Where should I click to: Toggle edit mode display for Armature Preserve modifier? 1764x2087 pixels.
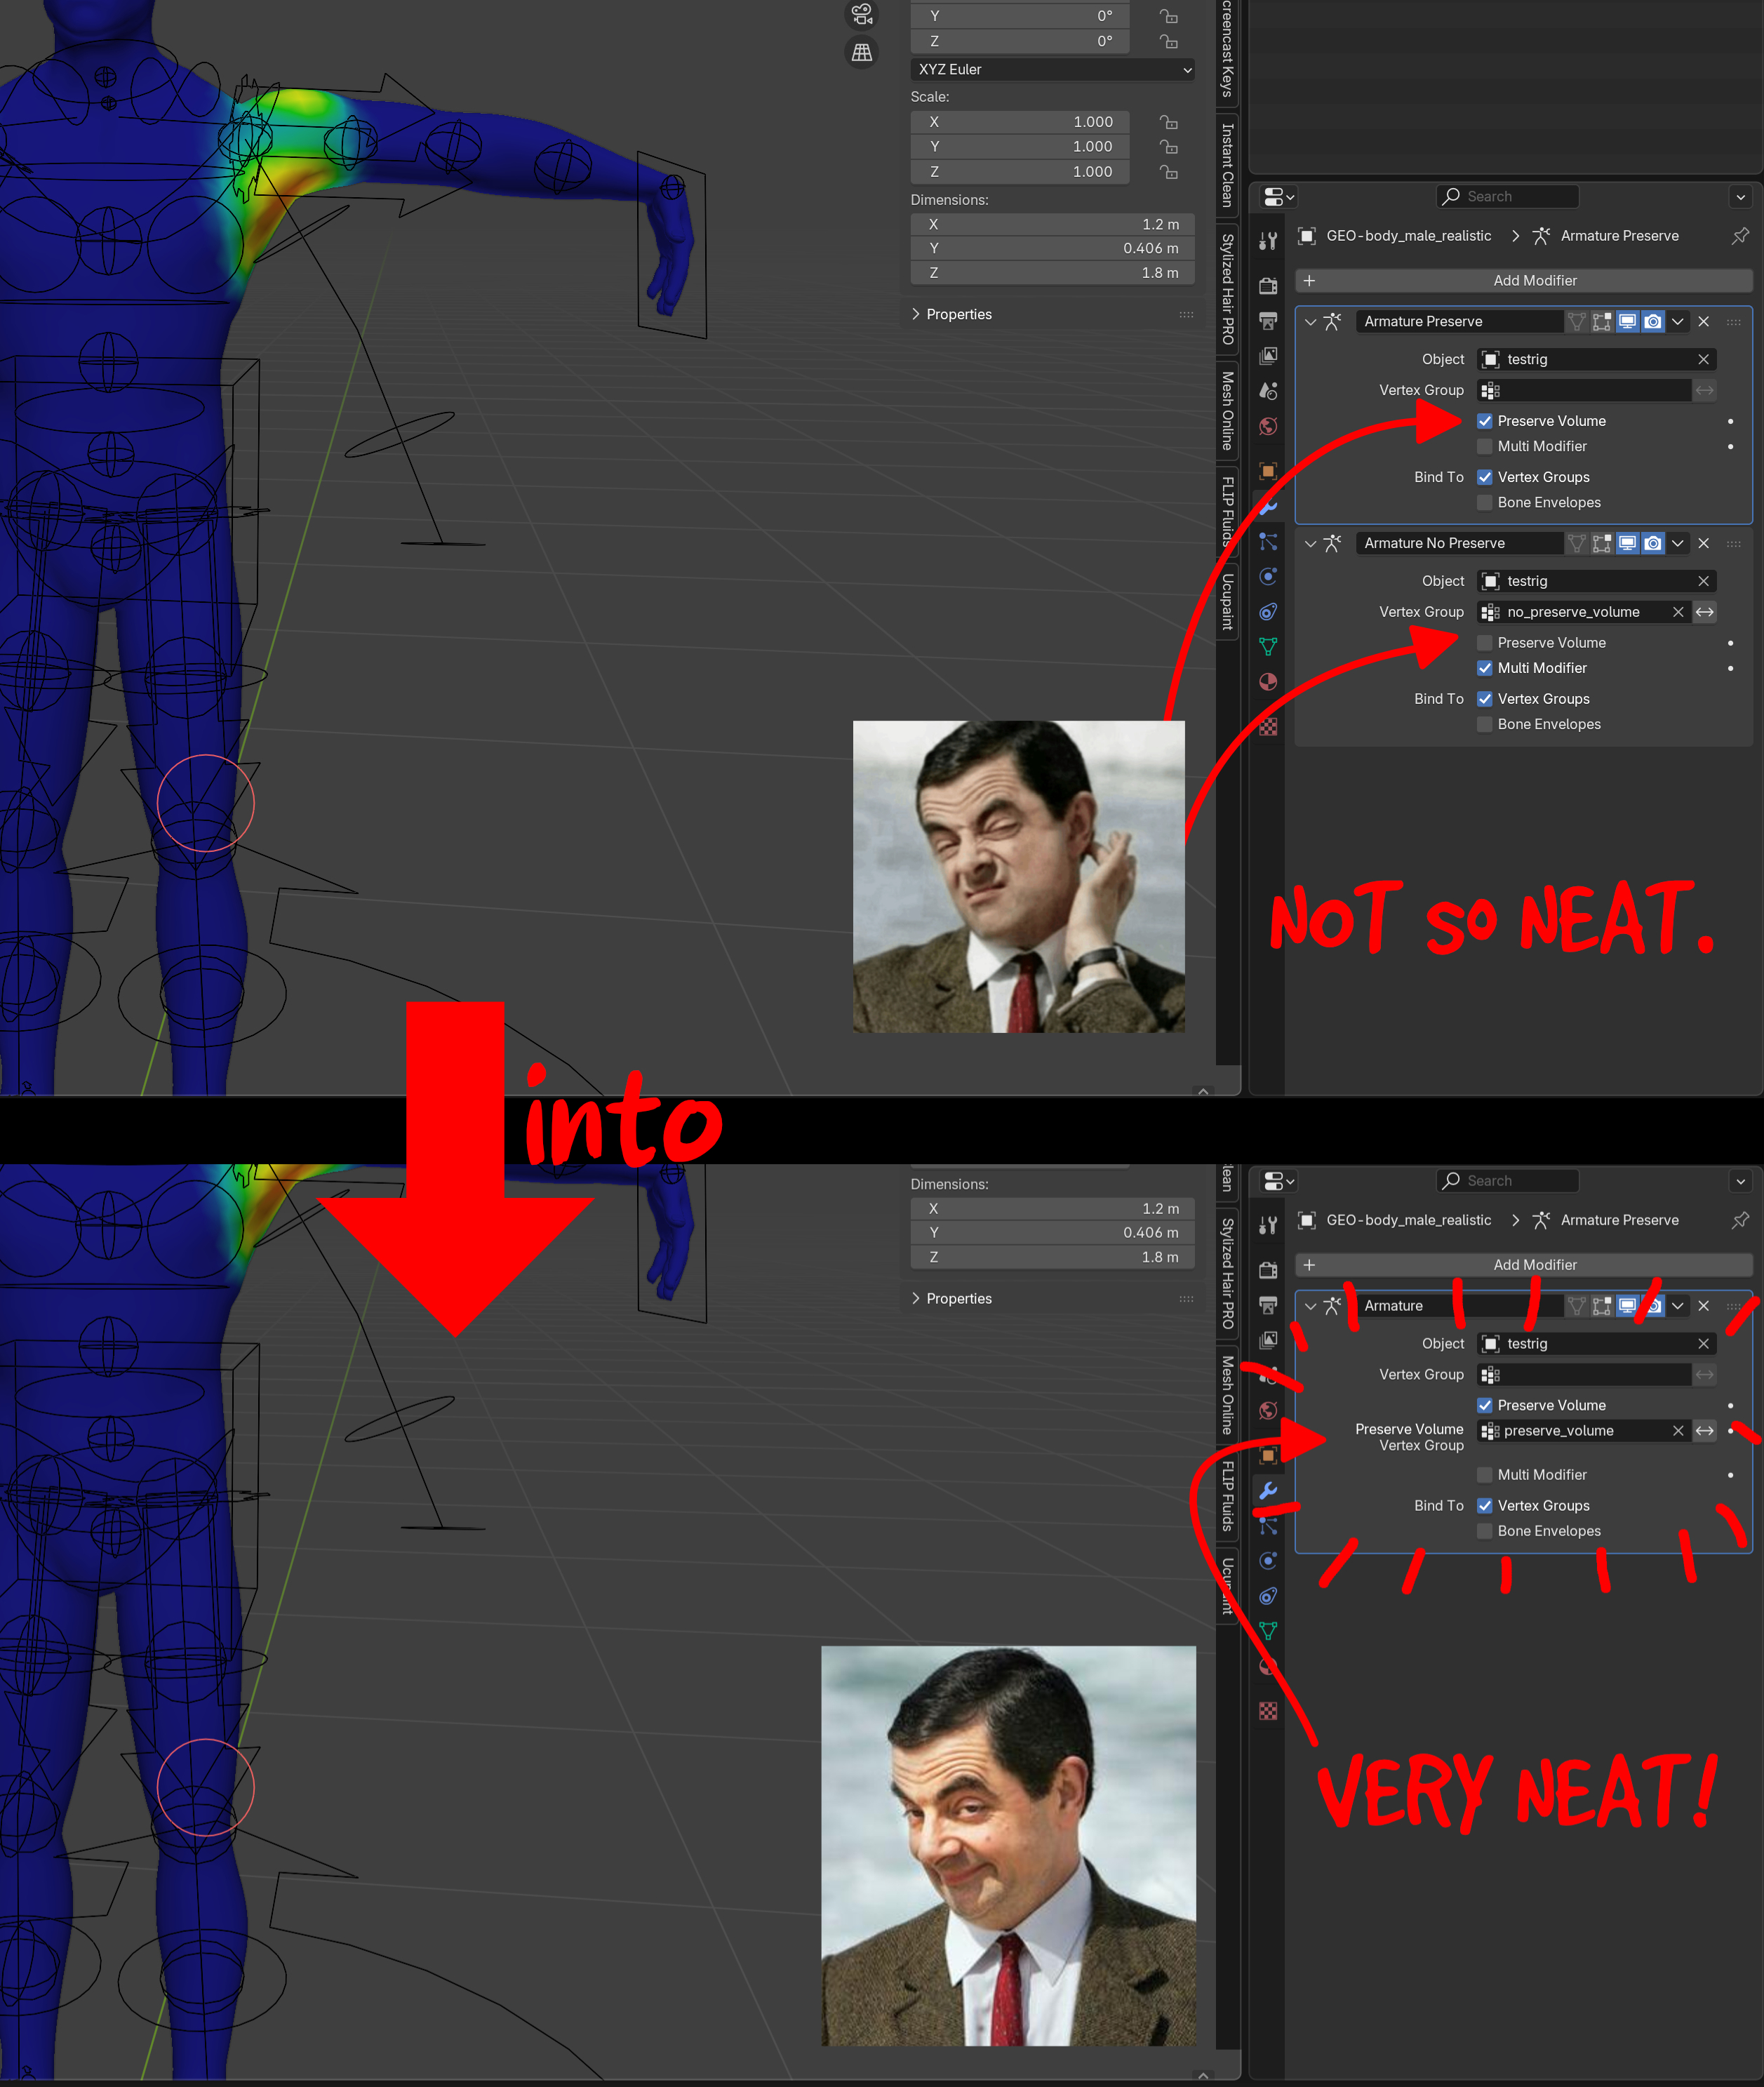(x=1601, y=321)
